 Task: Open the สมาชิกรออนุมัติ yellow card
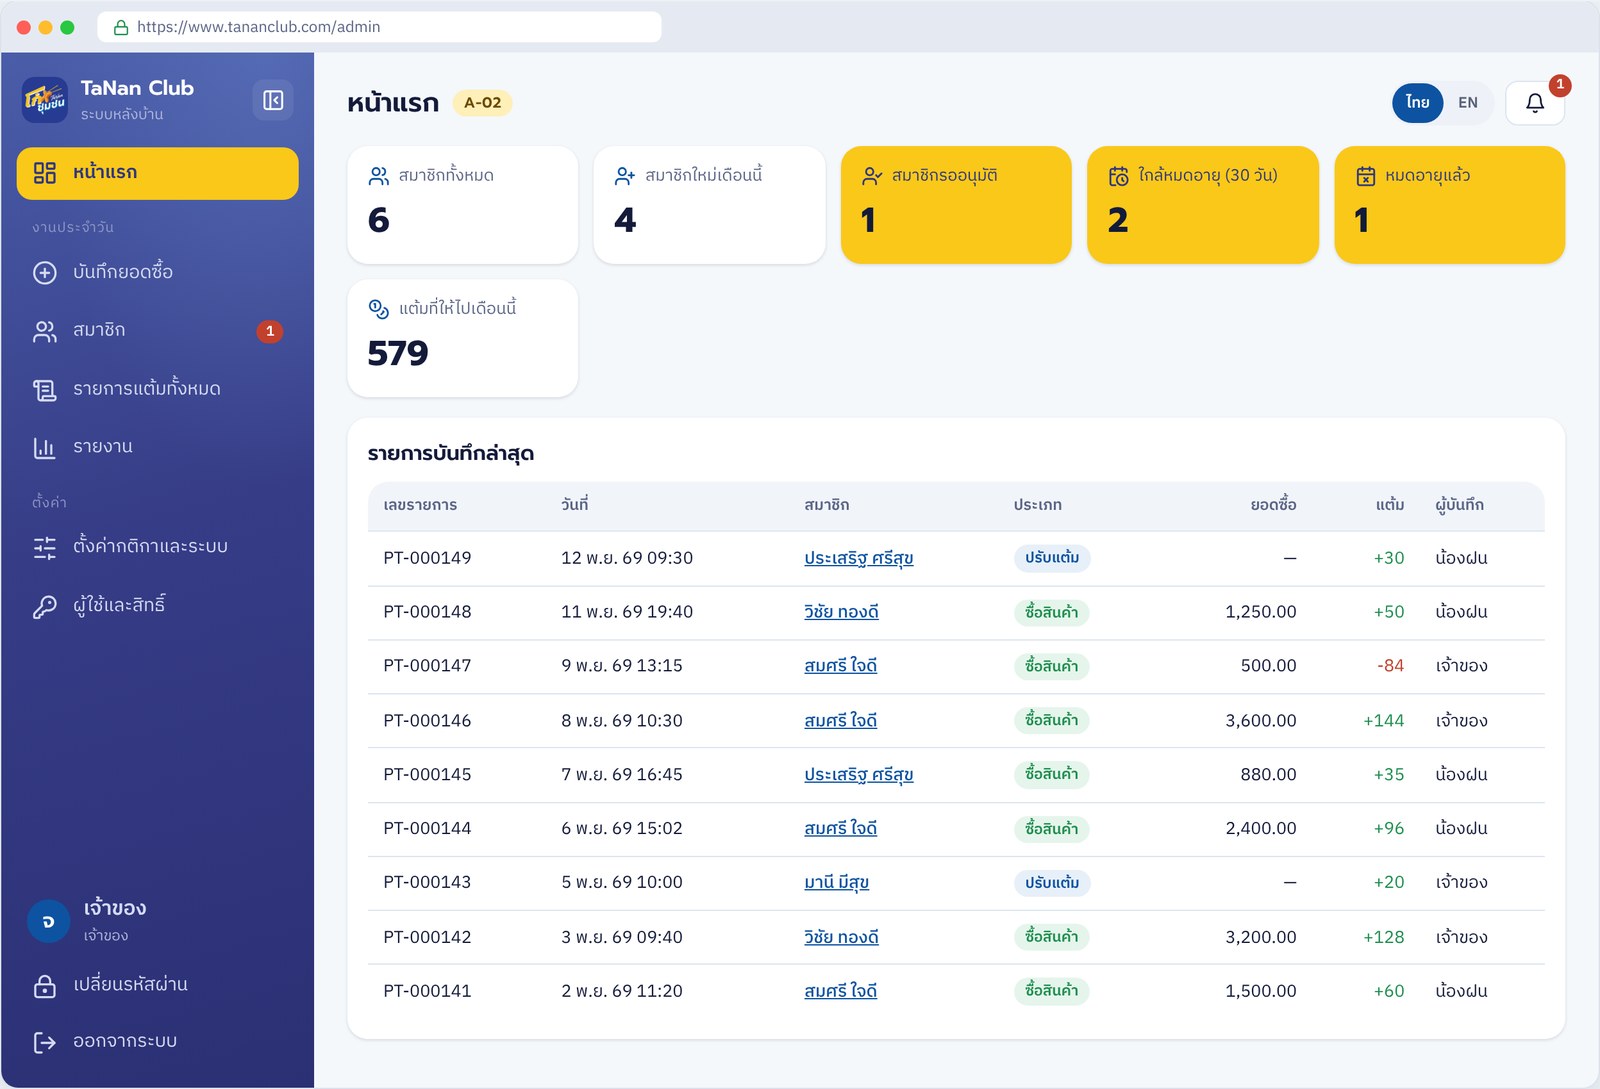tap(956, 205)
